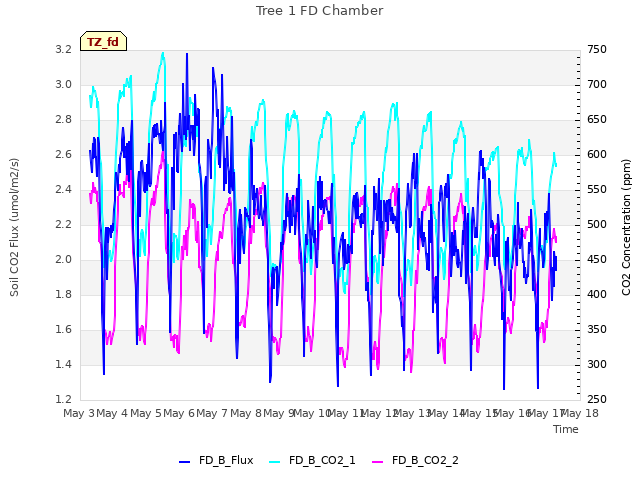
Task: Click the 2.2 left axis tick label
Action: click(63, 224)
